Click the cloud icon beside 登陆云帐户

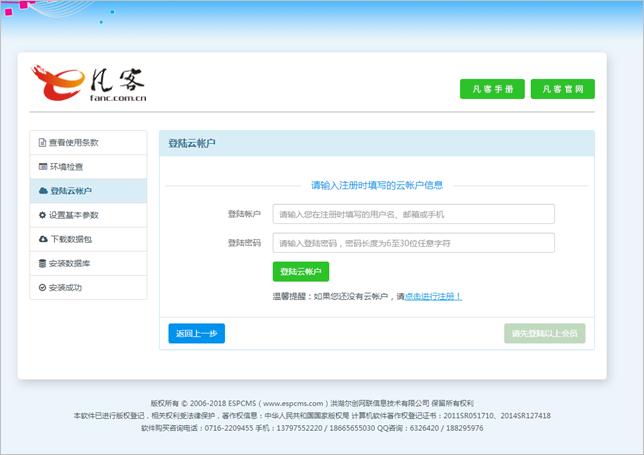[42, 191]
